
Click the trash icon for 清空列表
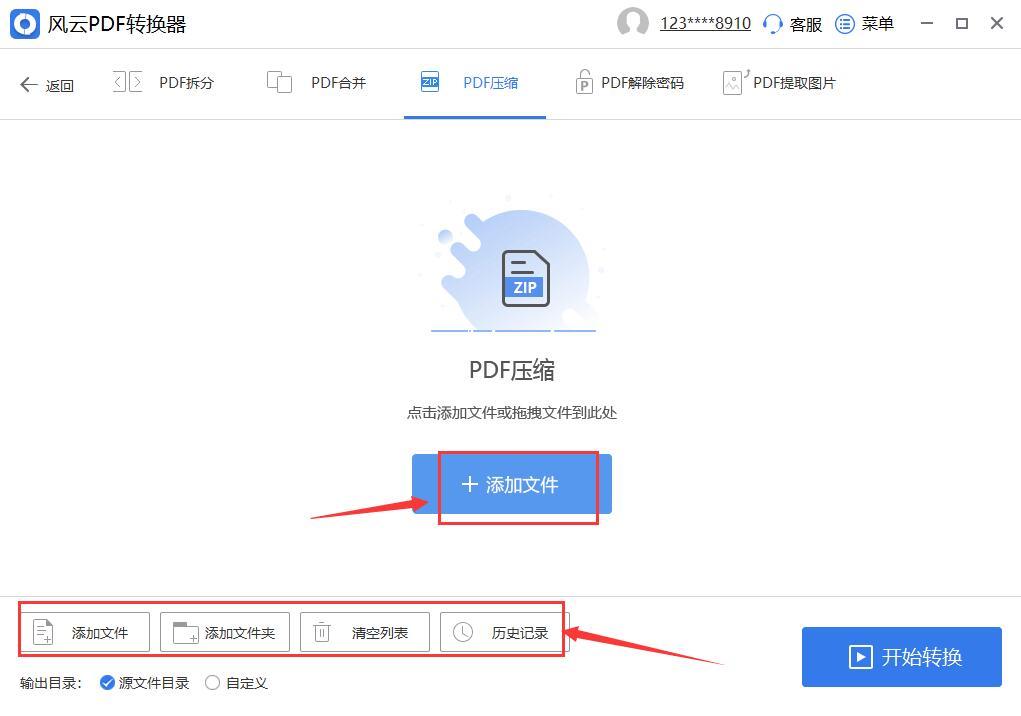[x=322, y=632]
